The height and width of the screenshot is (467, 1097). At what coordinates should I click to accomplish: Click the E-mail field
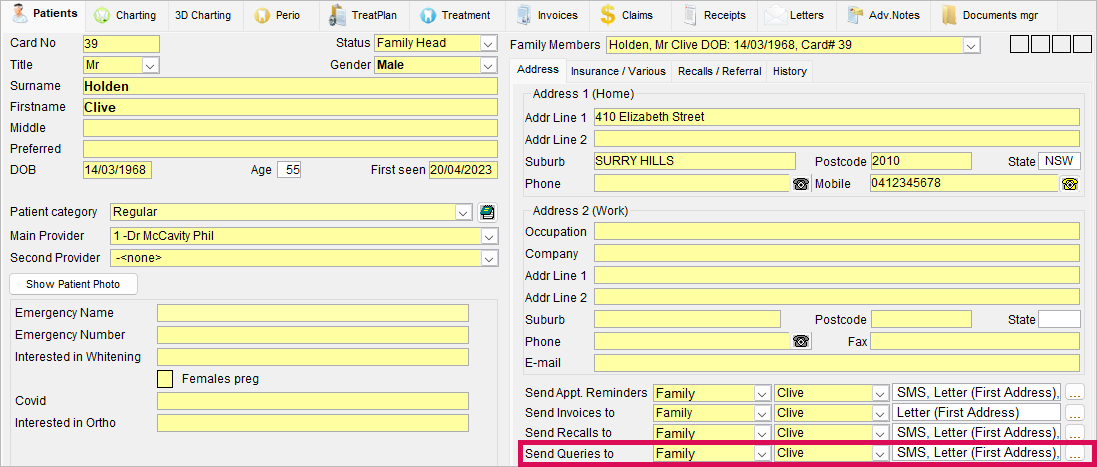(x=837, y=363)
